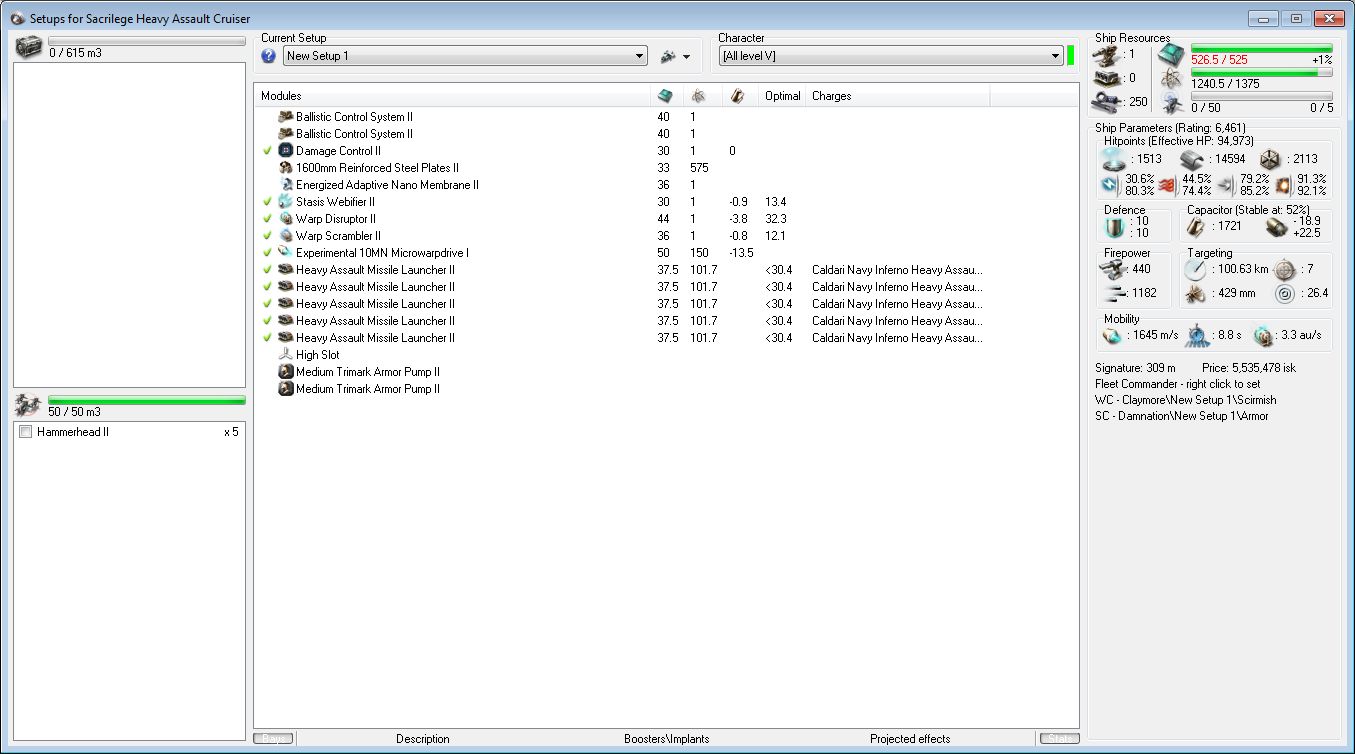The image size is (1355, 754).
Task: Click the align time icon in Mobility
Action: [1196, 336]
